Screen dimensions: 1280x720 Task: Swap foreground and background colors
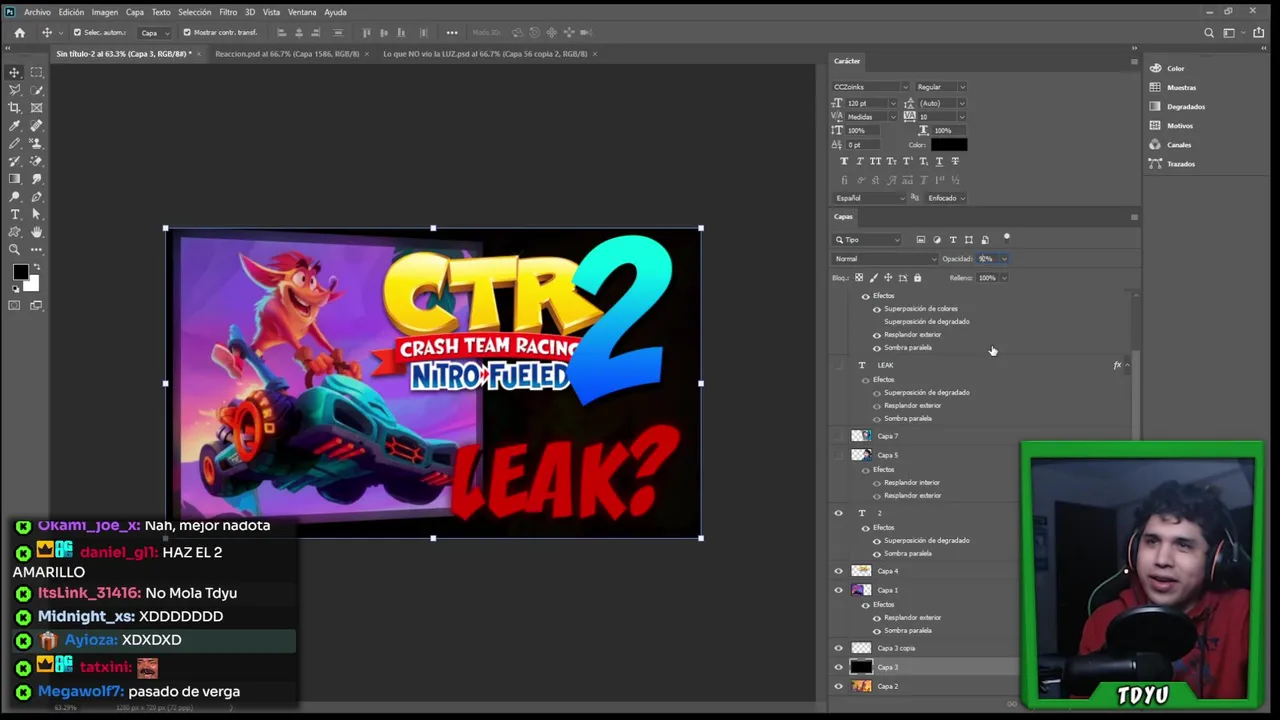point(35,267)
